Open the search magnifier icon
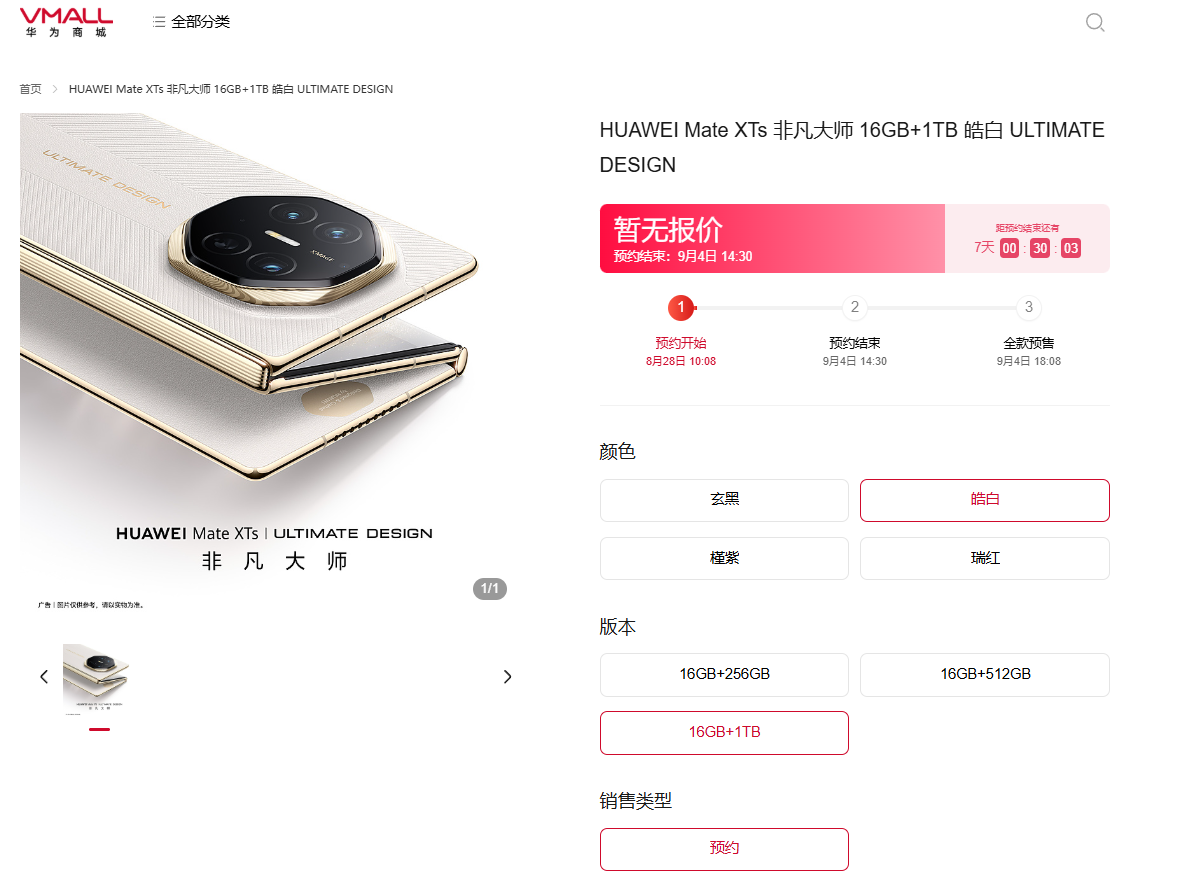 click(x=1095, y=22)
